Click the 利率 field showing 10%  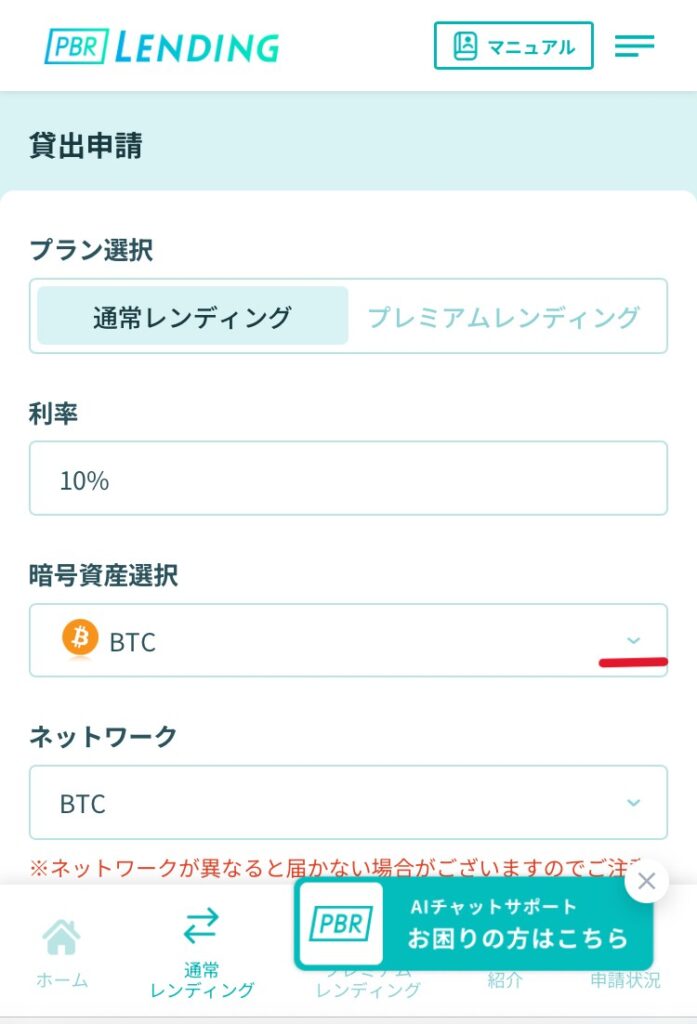pos(348,479)
